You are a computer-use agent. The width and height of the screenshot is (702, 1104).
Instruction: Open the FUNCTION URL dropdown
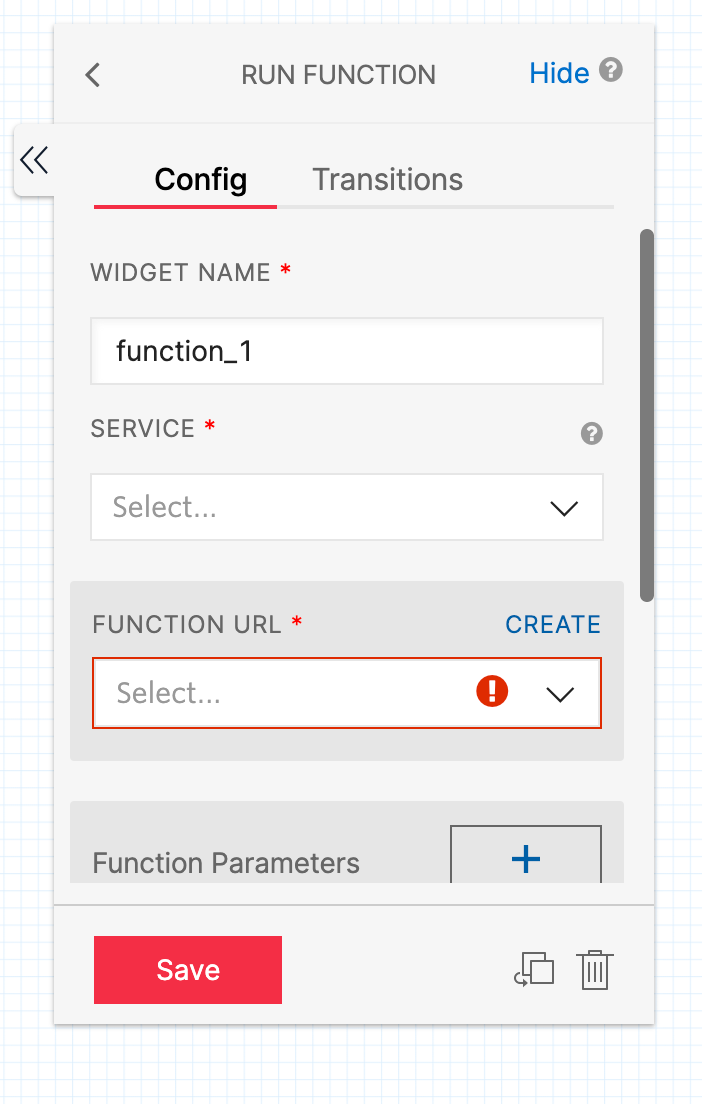(347, 692)
